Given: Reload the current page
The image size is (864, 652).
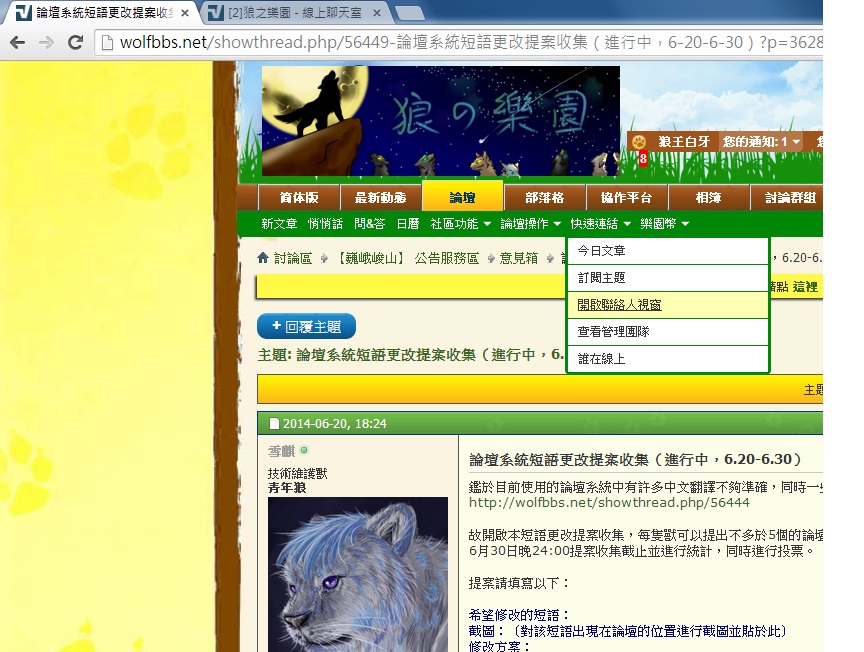Looking at the screenshot, I should (75, 42).
